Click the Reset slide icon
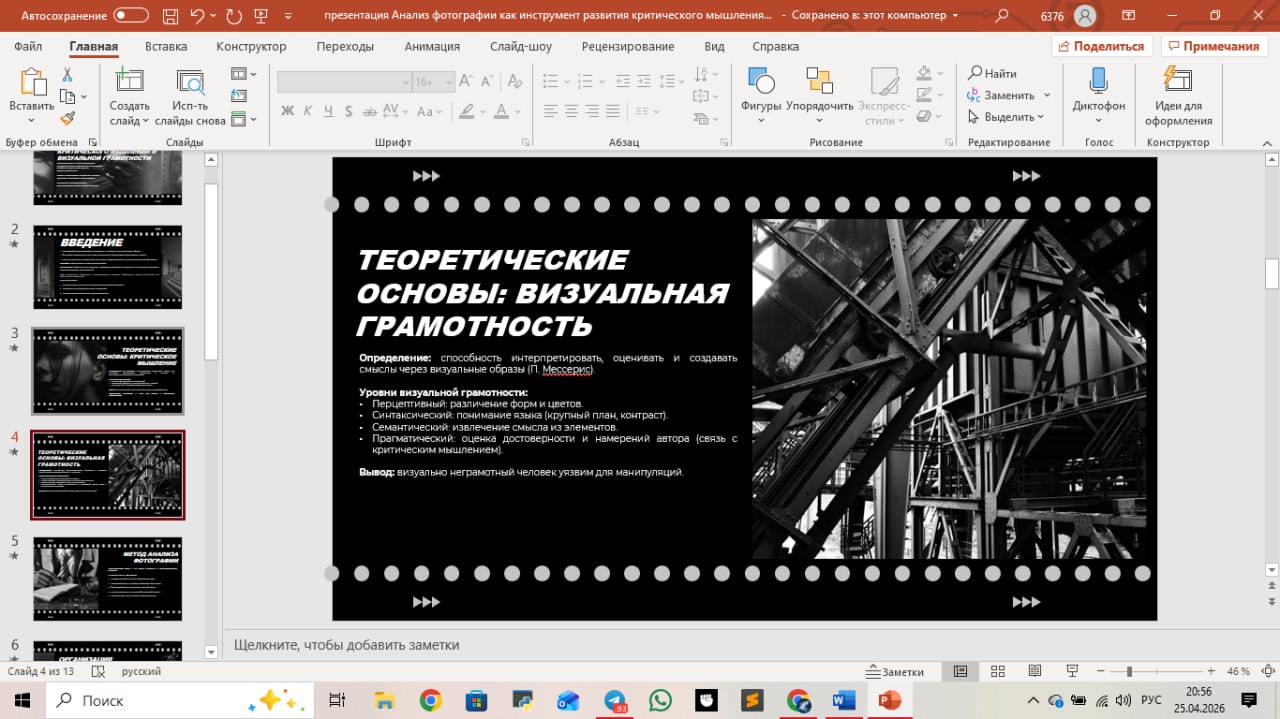Screen dimensions: 1280x719 [x=239, y=96]
